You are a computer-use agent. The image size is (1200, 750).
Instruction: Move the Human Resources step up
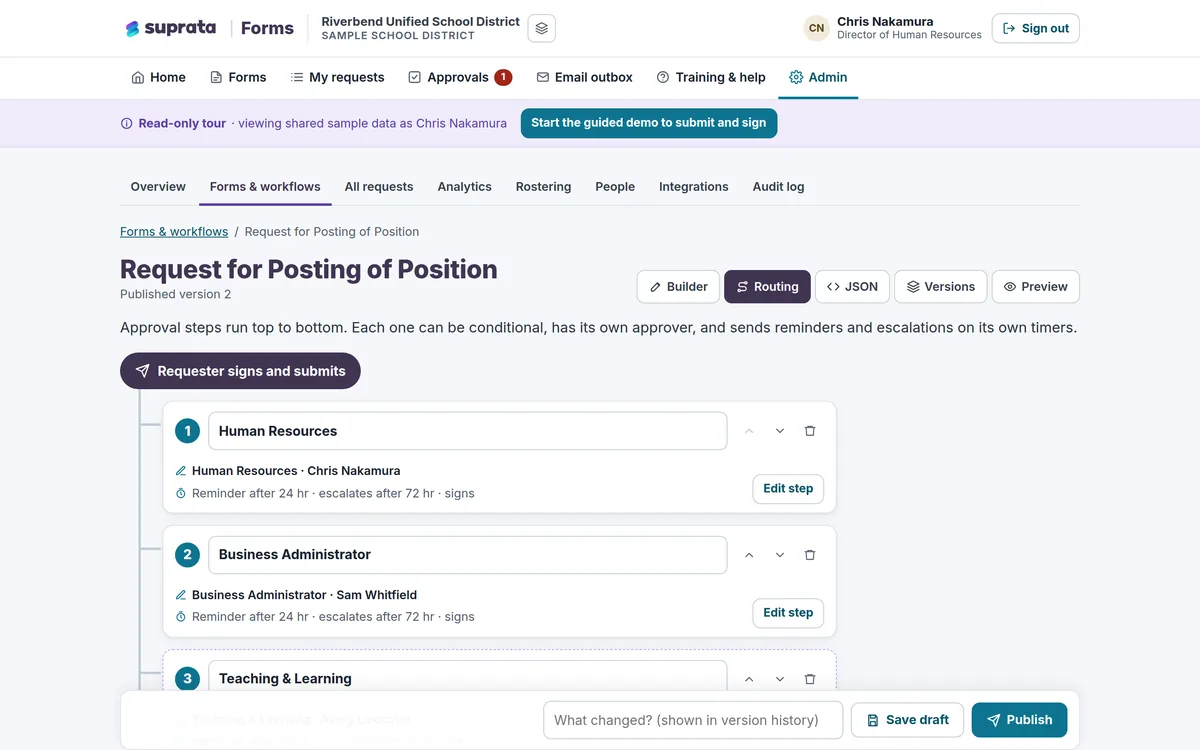(749, 431)
